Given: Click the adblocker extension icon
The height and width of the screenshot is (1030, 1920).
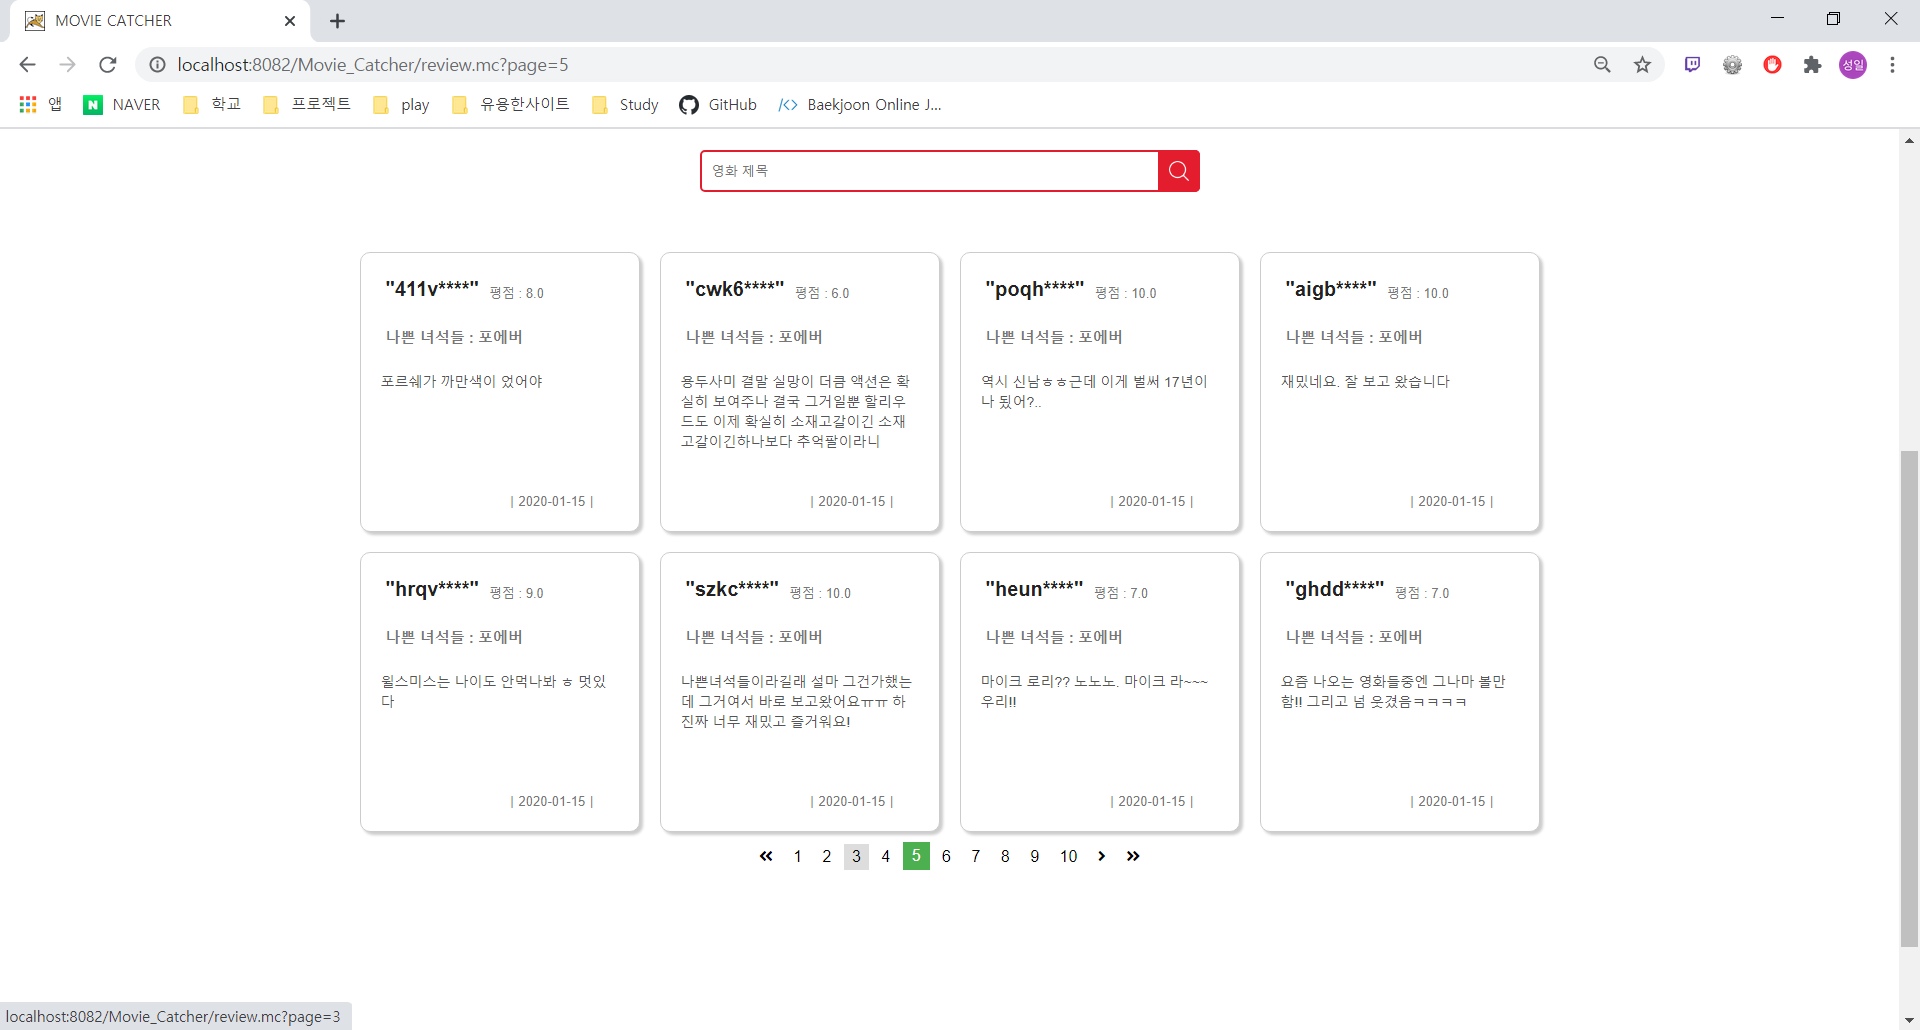Looking at the screenshot, I should coord(1772,64).
